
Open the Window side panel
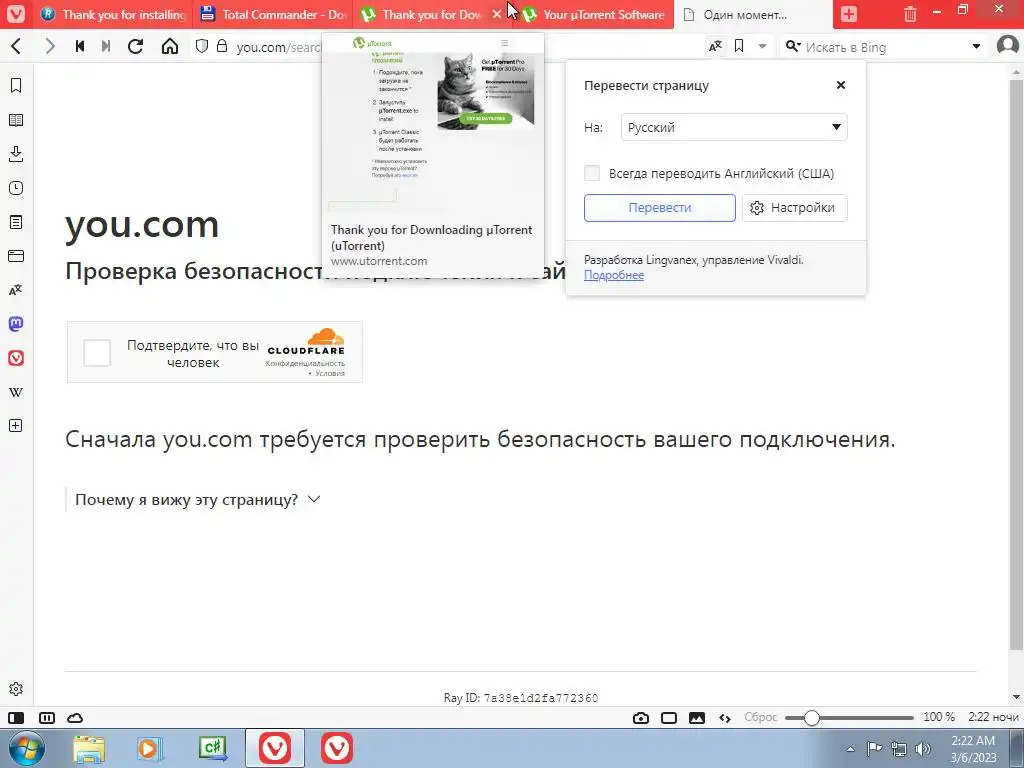click(16, 256)
